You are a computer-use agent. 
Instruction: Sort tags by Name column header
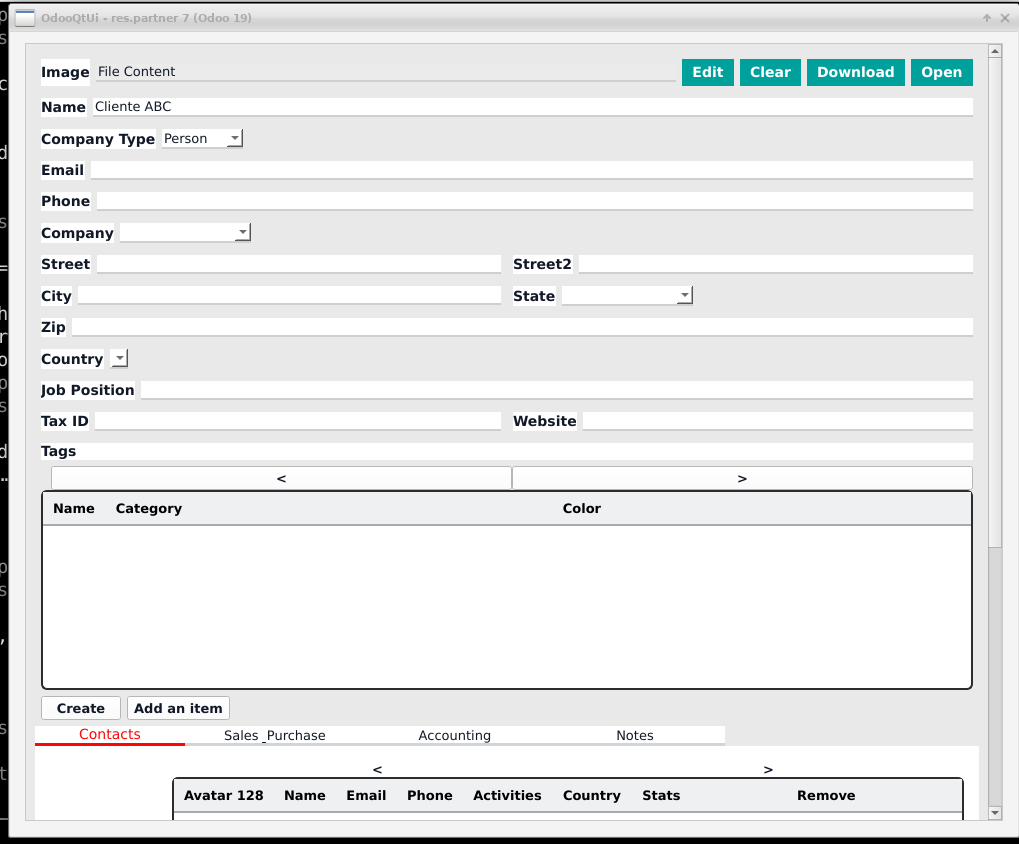(x=74, y=509)
